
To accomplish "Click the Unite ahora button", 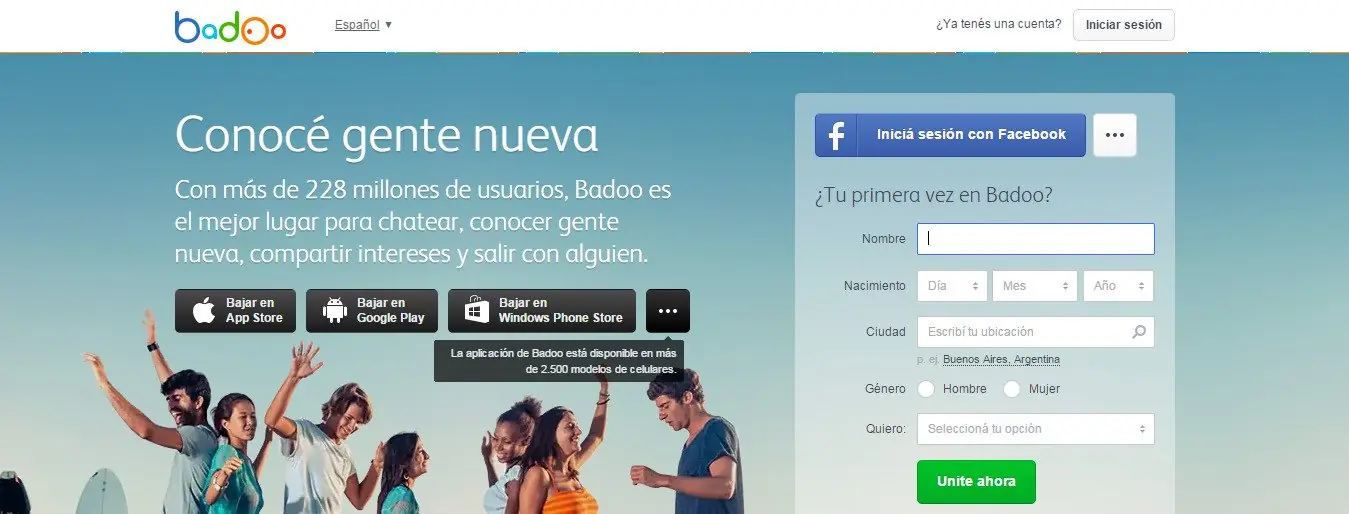I will pos(976,482).
